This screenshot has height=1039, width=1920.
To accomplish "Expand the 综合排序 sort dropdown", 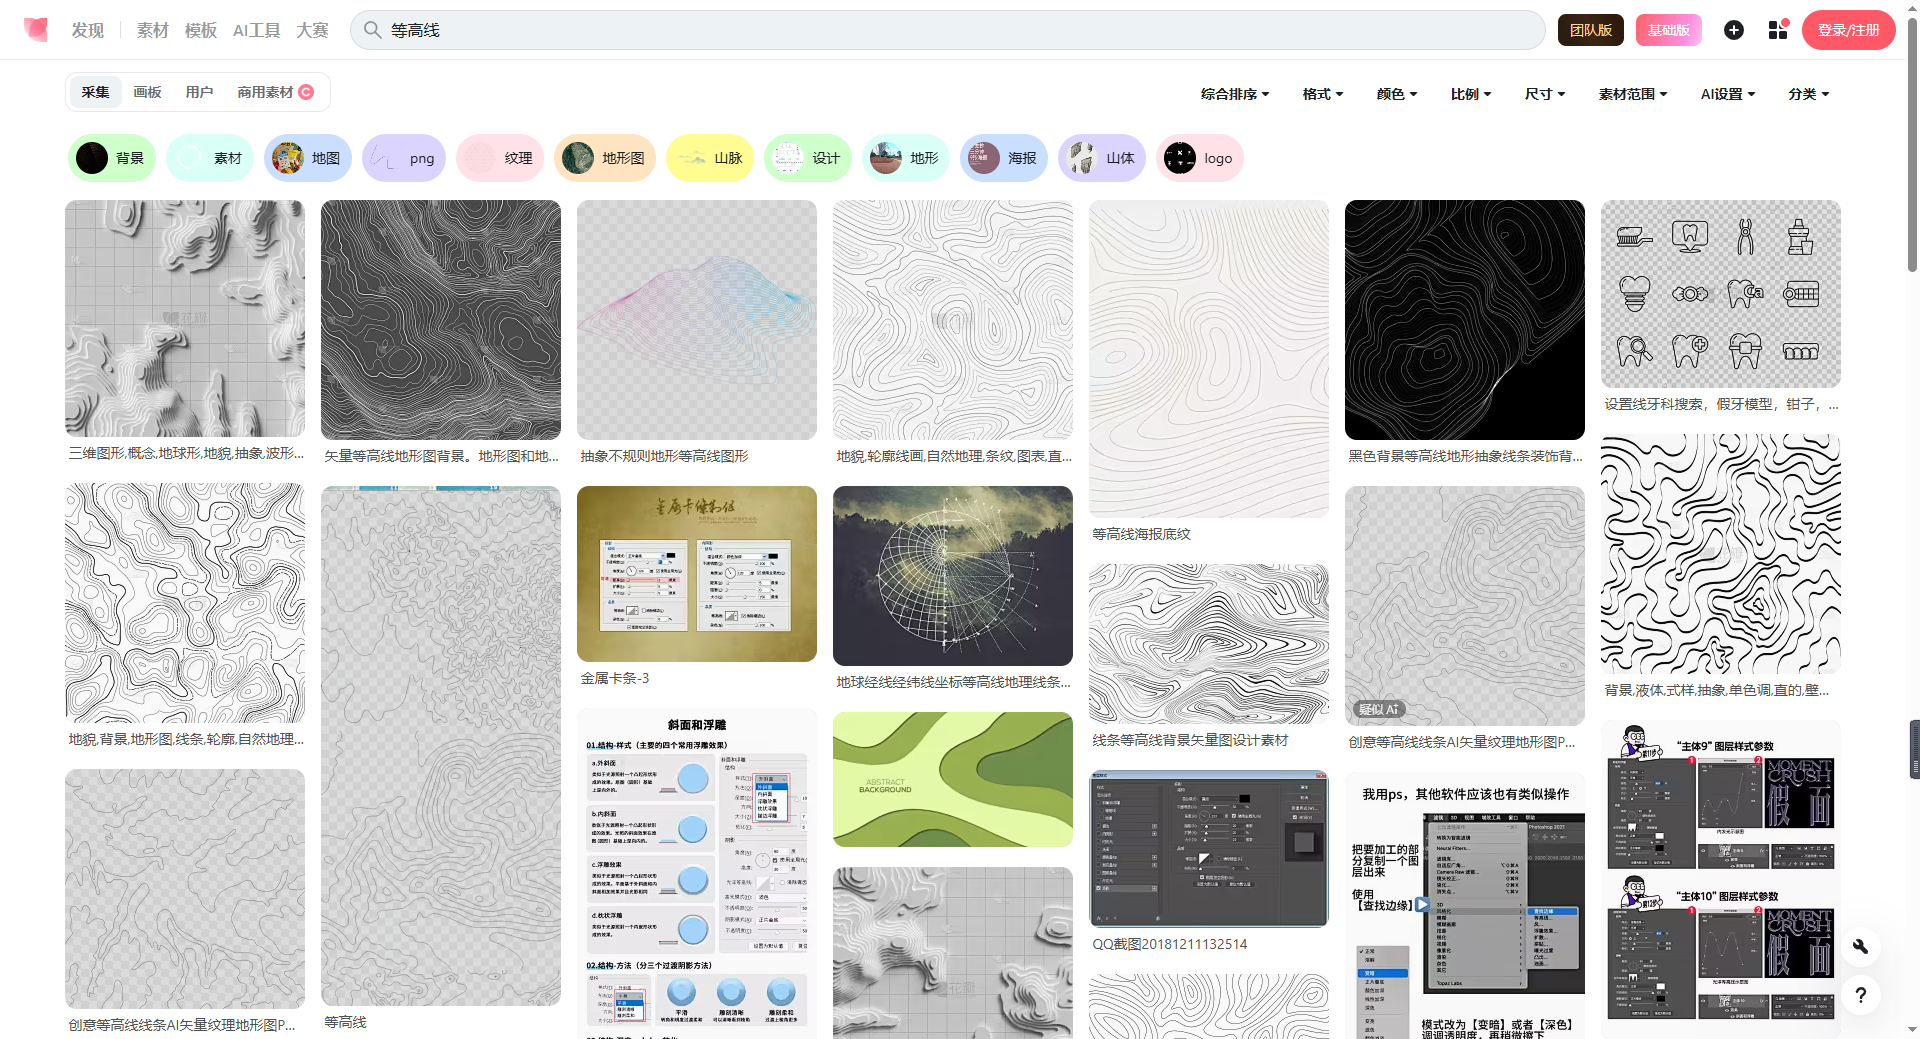I will tap(1235, 94).
